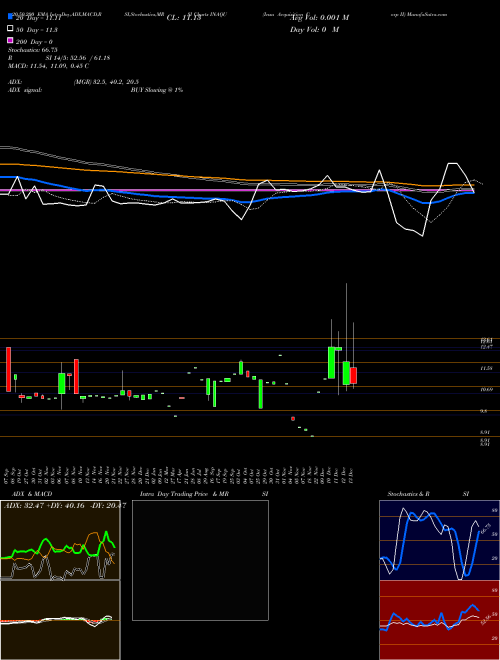Screen dimensions: 500x660
Task: Click the magenta 200 Day legend swatch
Action: point(10,40)
